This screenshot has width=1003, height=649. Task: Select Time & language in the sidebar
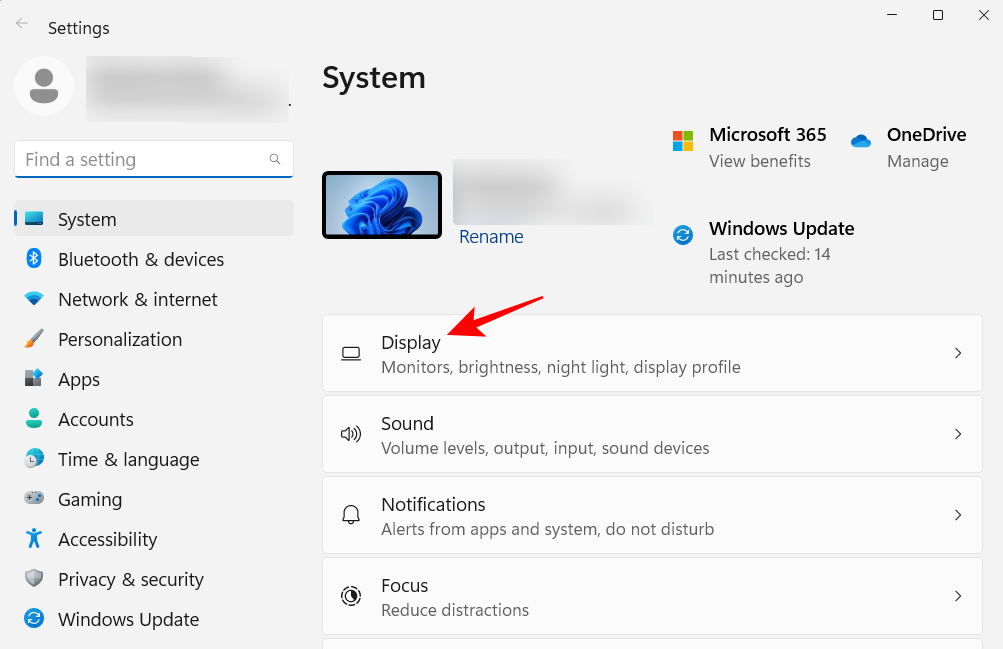click(x=34, y=459)
